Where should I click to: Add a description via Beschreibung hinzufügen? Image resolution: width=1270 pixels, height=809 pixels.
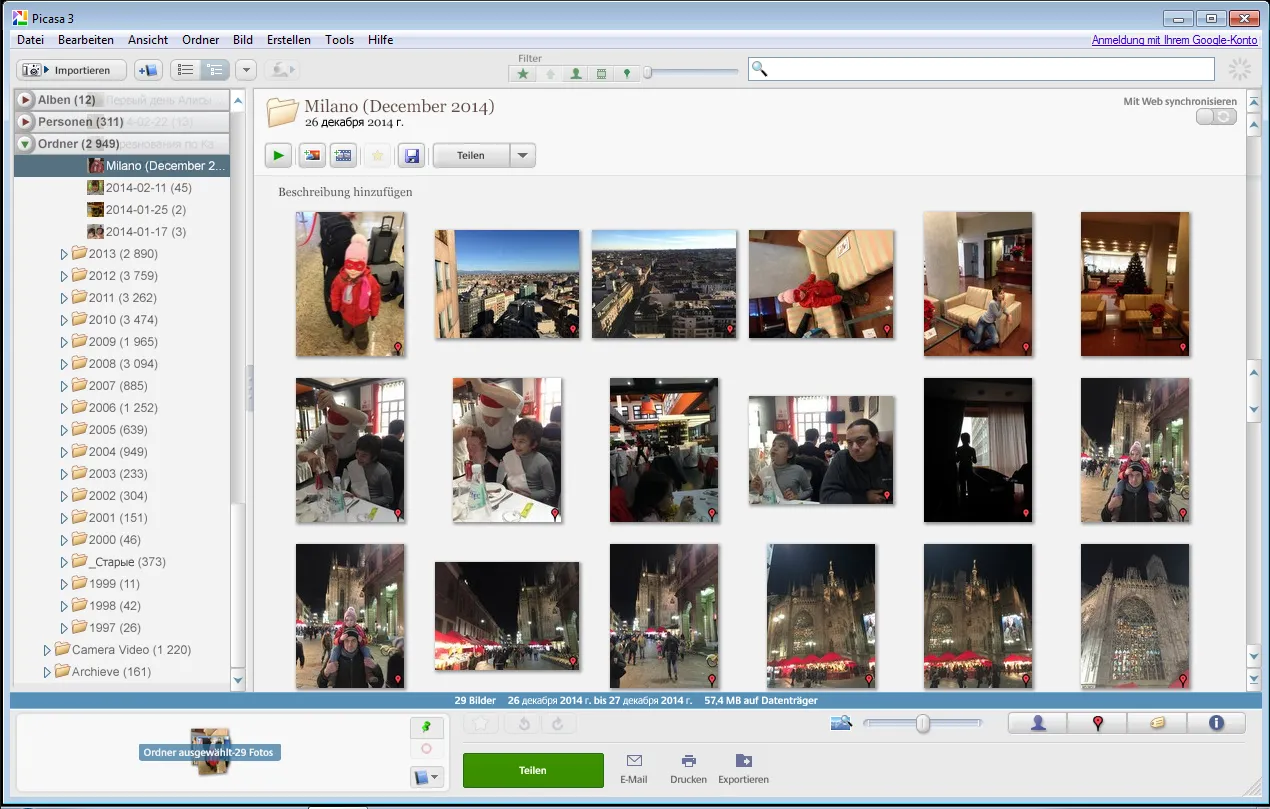pyautogui.click(x=345, y=192)
